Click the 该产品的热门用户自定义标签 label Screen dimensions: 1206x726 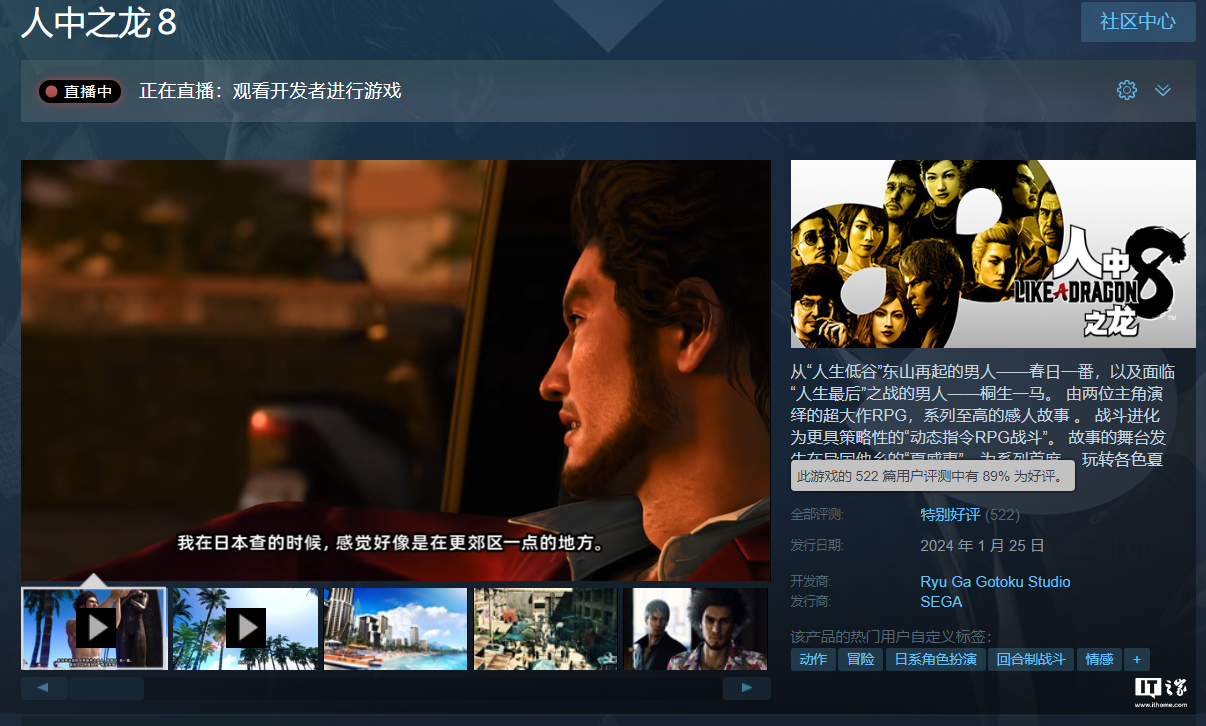tap(890, 637)
